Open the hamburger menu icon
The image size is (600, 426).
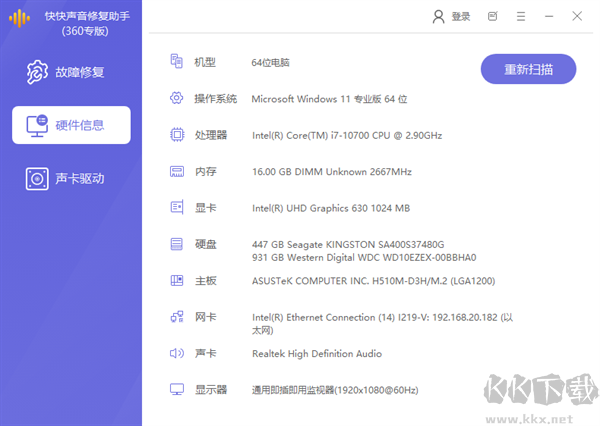coord(521,17)
